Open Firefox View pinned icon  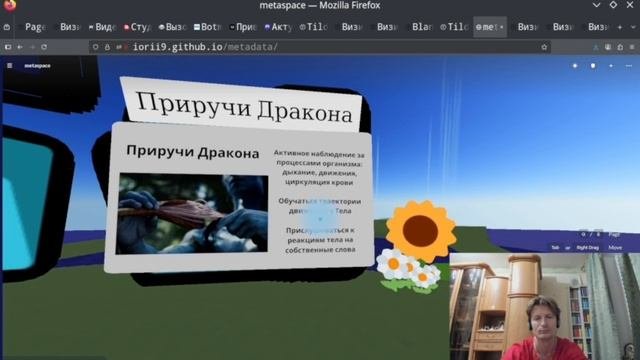coord(7,27)
